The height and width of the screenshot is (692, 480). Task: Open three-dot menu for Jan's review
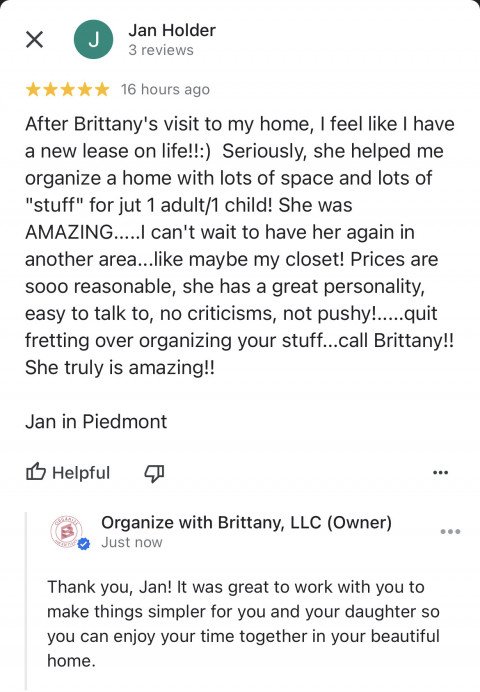[440, 472]
